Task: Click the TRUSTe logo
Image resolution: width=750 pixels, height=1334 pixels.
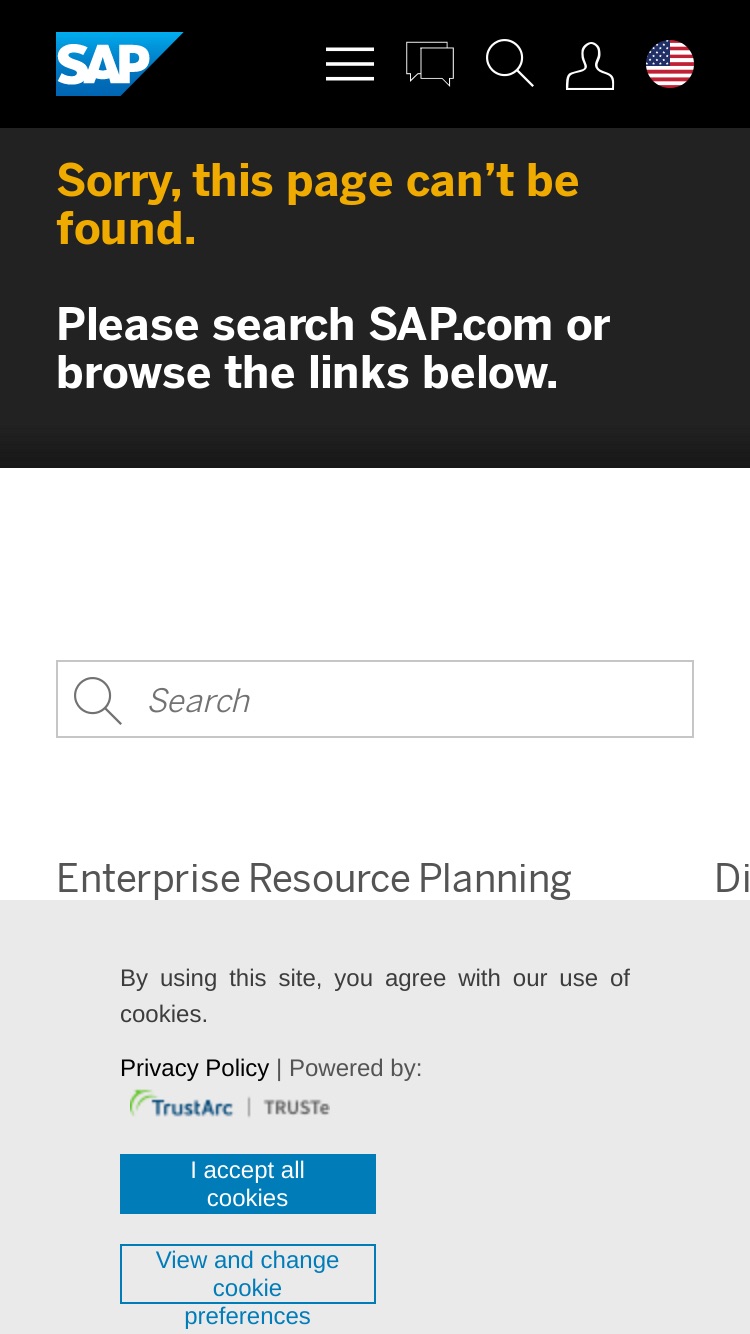Action: 296,1107
